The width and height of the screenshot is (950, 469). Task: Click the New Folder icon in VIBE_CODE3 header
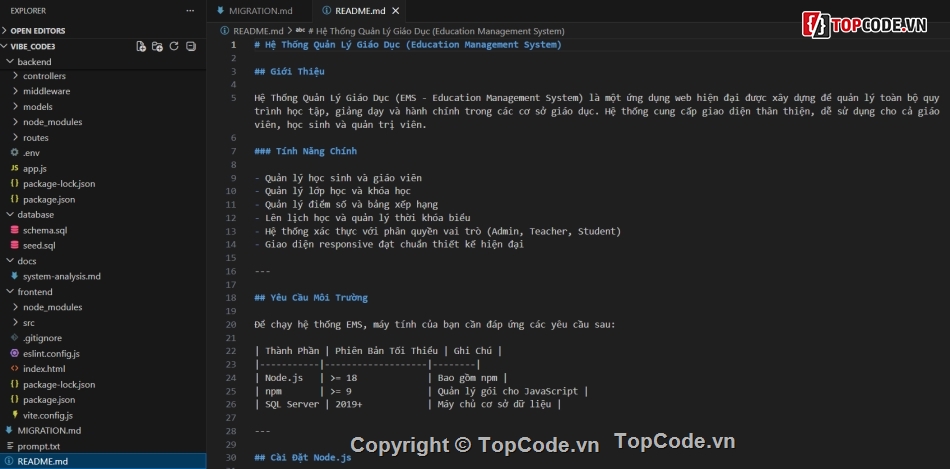(158, 46)
